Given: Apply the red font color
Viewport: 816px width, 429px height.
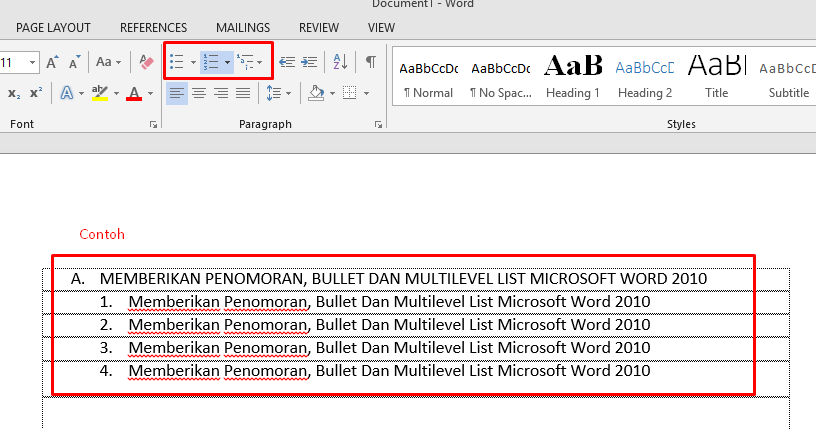Looking at the screenshot, I should pos(134,93).
